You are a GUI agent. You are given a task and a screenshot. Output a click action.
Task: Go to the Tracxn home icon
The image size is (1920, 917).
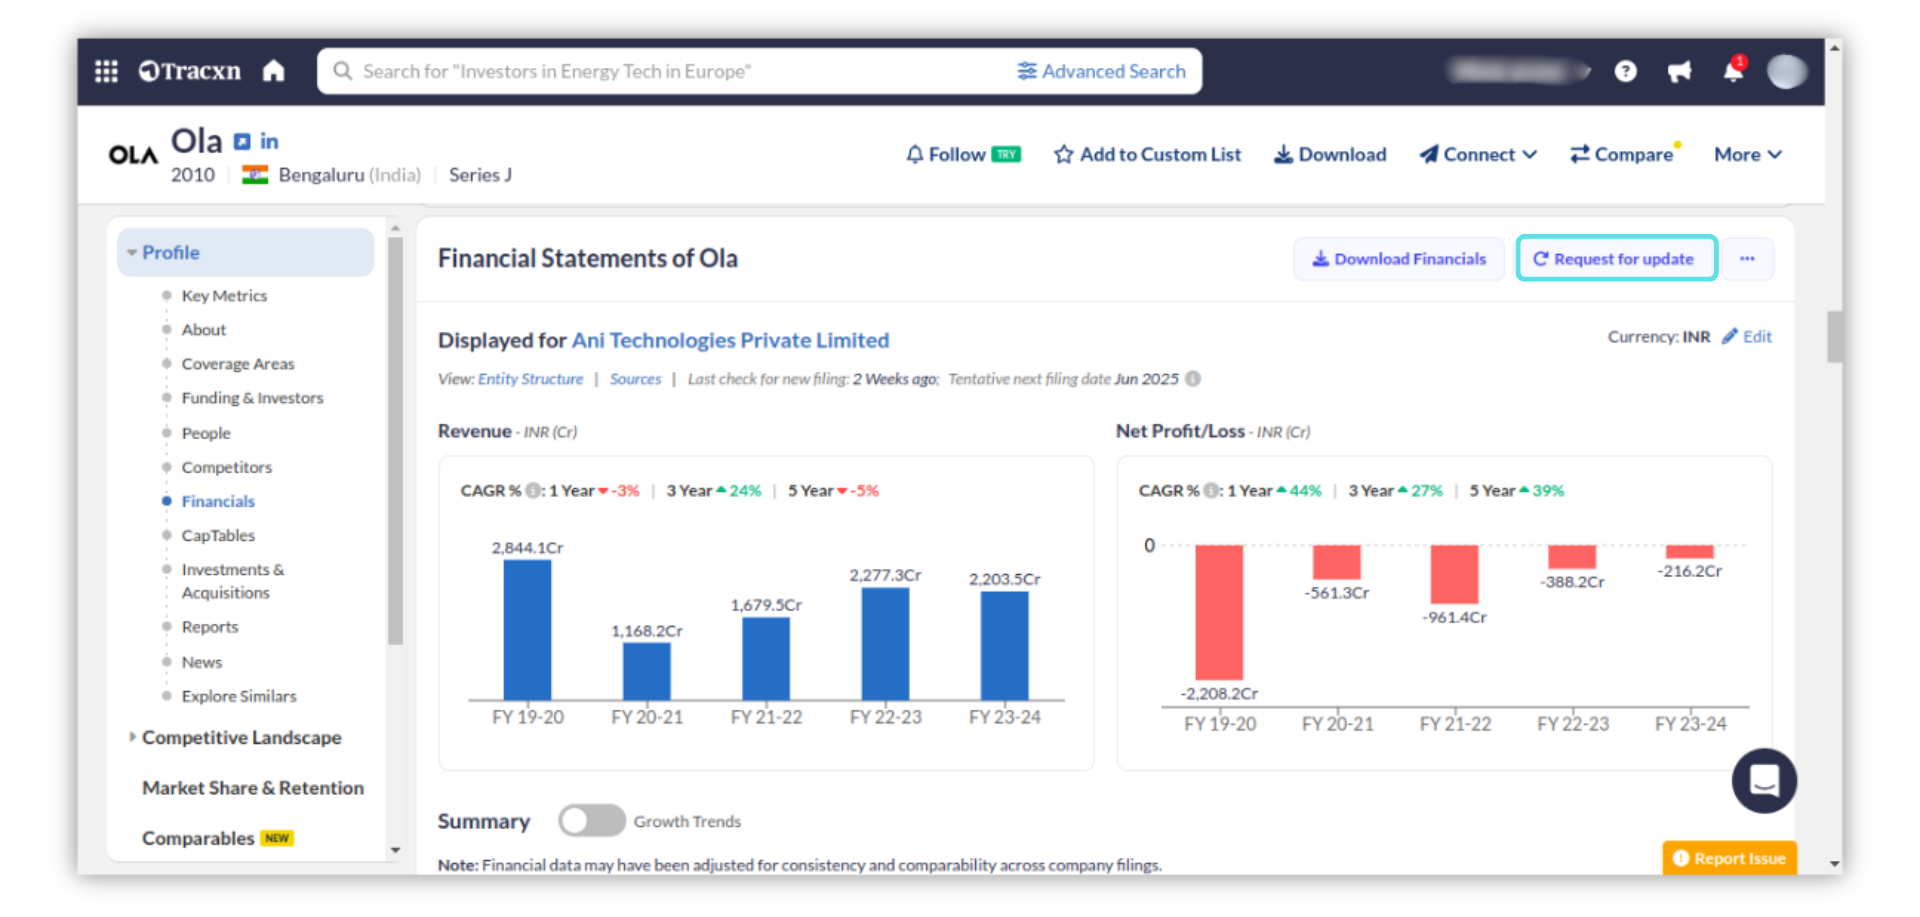pyautogui.click(x=273, y=71)
